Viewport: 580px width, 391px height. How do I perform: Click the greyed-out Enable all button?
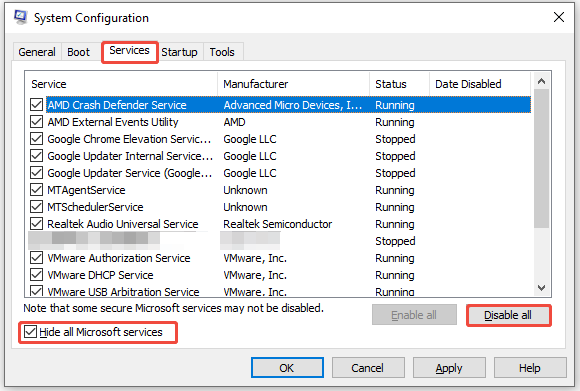(414, 315)
